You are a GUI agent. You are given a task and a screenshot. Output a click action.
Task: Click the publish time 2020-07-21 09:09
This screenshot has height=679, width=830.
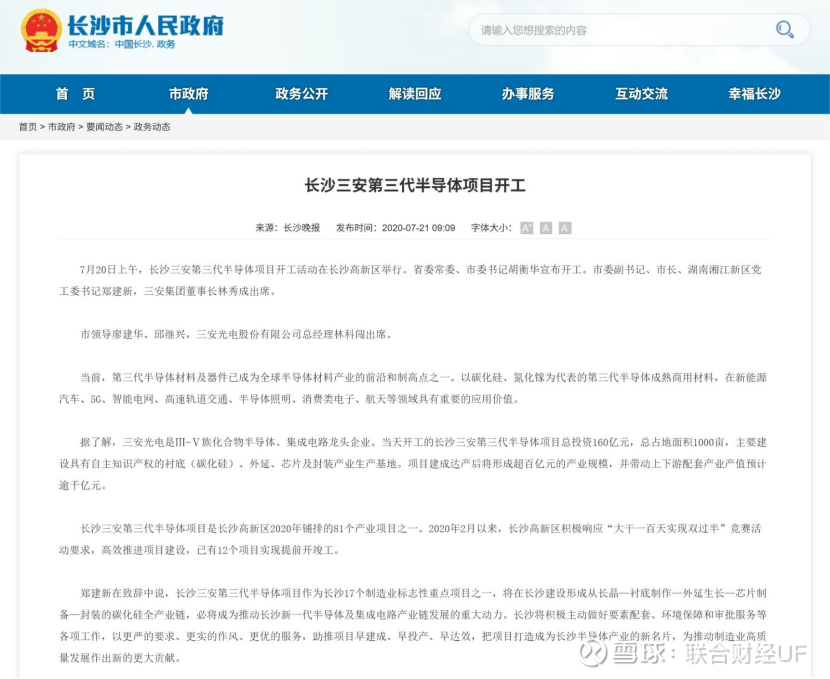coord(418,228)
